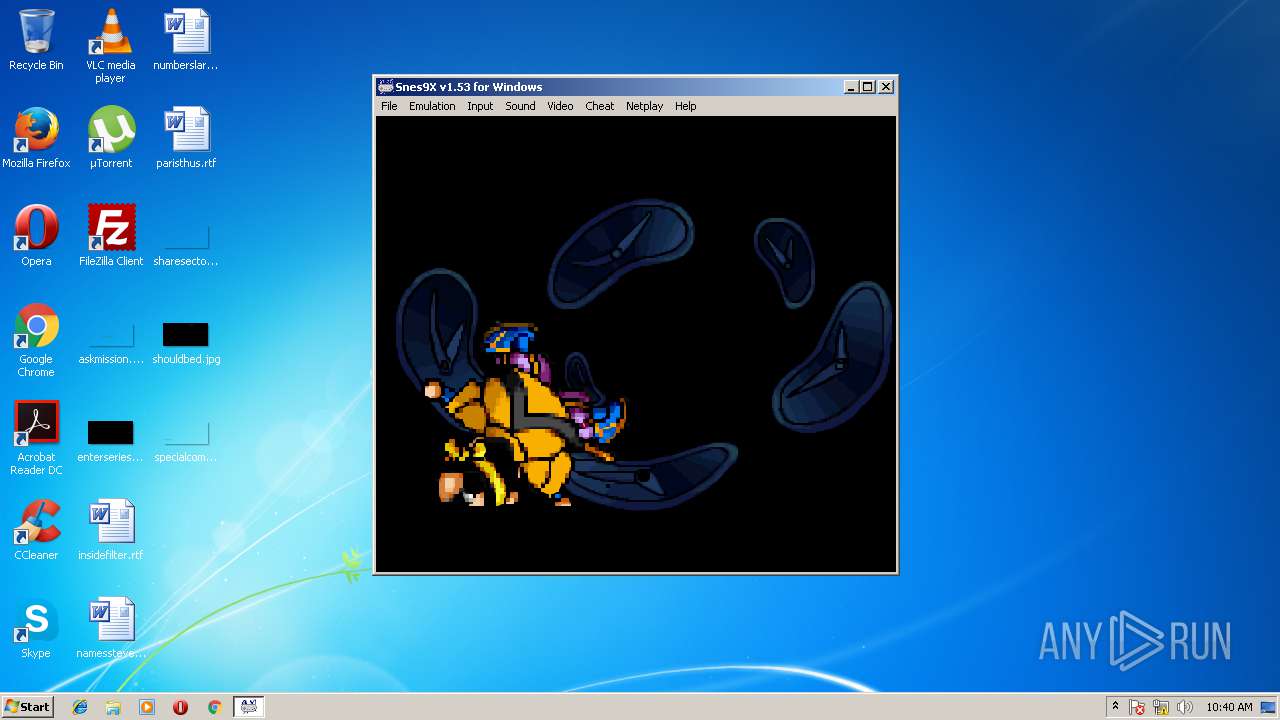
Task: Open the Netplay menu
Action: pyautogui.click(x=645, y=106)
